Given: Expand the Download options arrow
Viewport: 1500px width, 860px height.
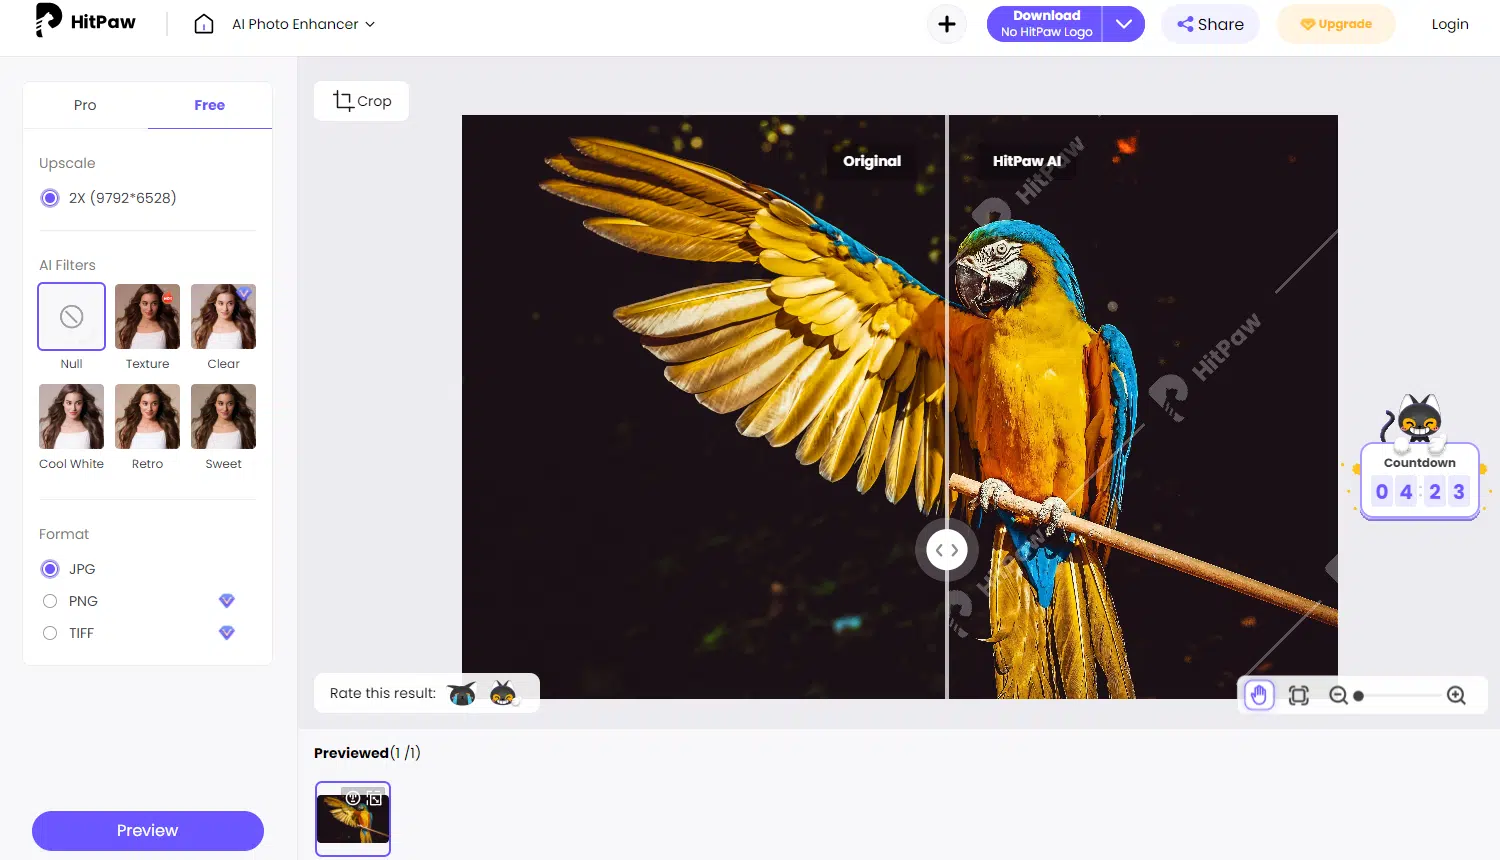Looking at the screenshot, I should pos(1124,24).
